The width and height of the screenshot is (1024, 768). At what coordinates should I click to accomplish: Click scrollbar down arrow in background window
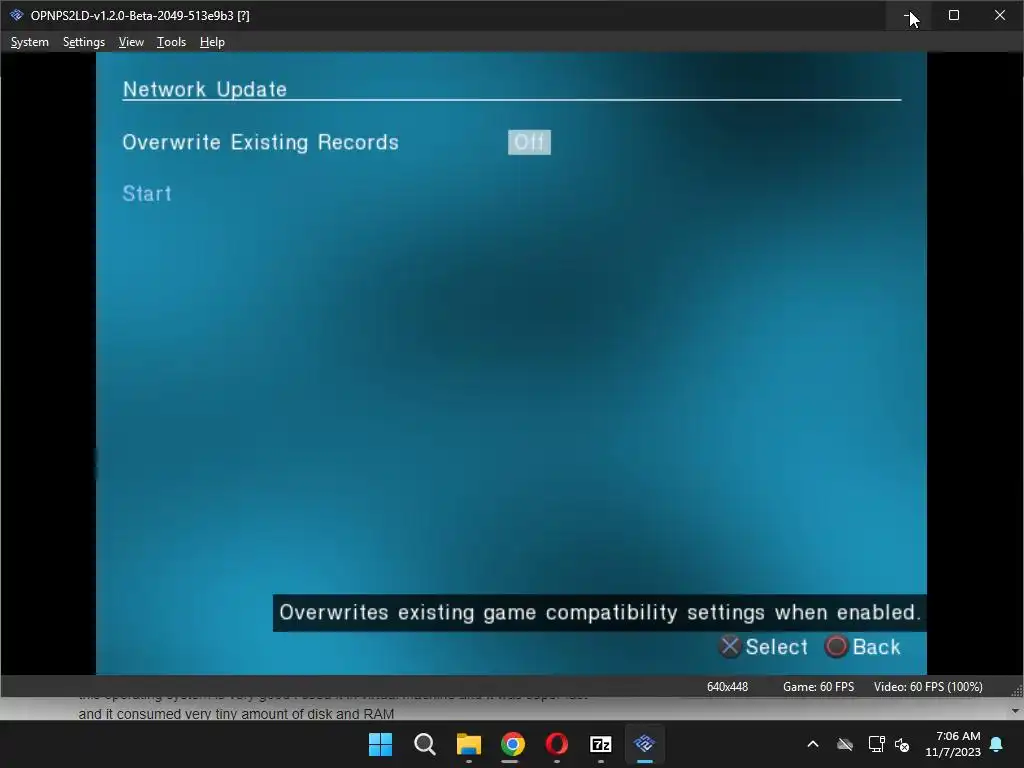1016,711
